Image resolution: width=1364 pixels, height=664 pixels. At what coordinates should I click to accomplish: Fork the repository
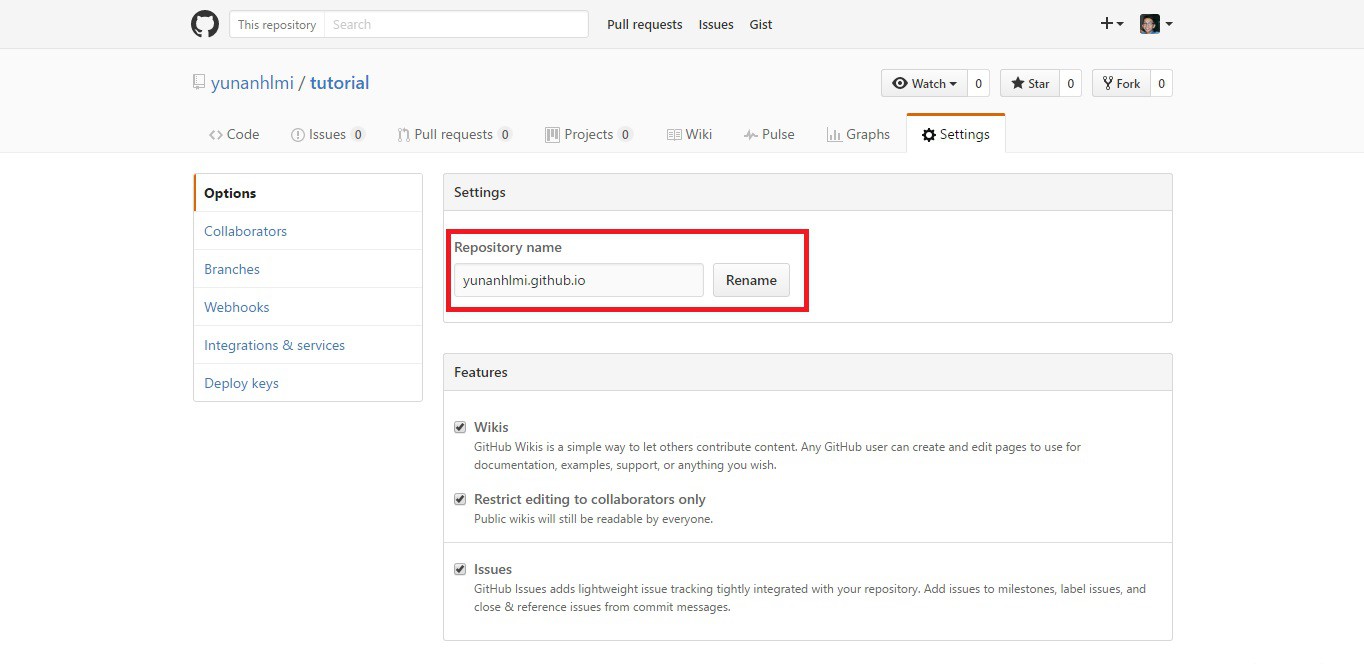tap(1122, 83)
